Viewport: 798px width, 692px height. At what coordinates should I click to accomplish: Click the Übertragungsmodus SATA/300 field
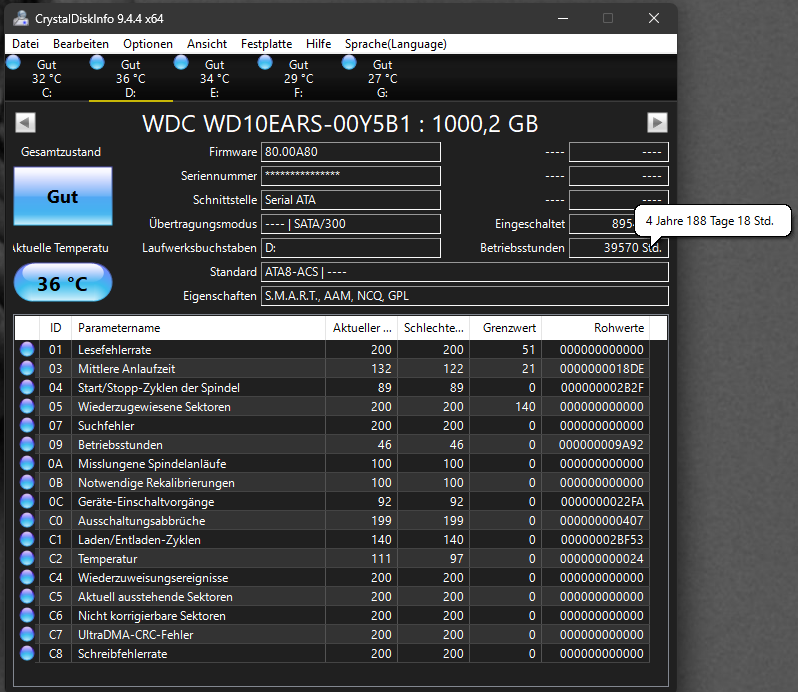pyautogui.click(x=351, y=224)
